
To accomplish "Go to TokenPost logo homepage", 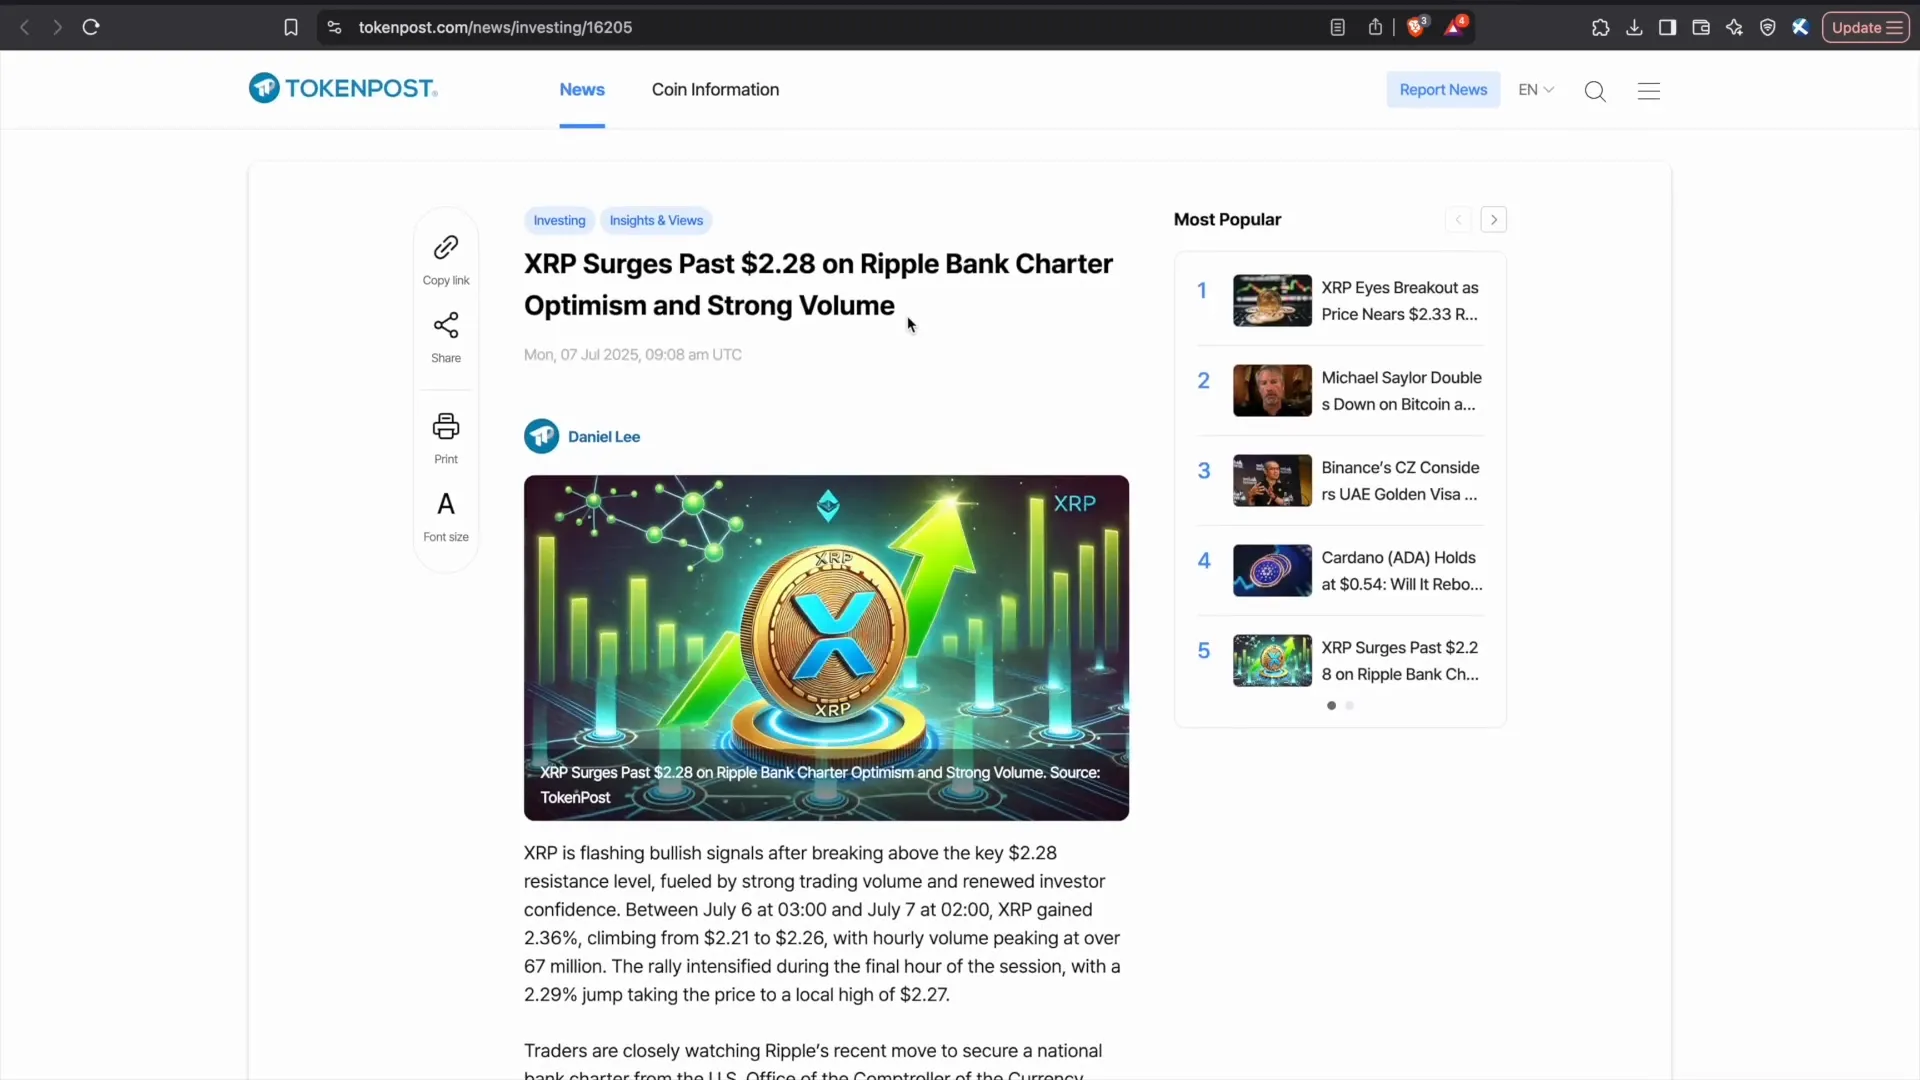I will tap(343, 88).
